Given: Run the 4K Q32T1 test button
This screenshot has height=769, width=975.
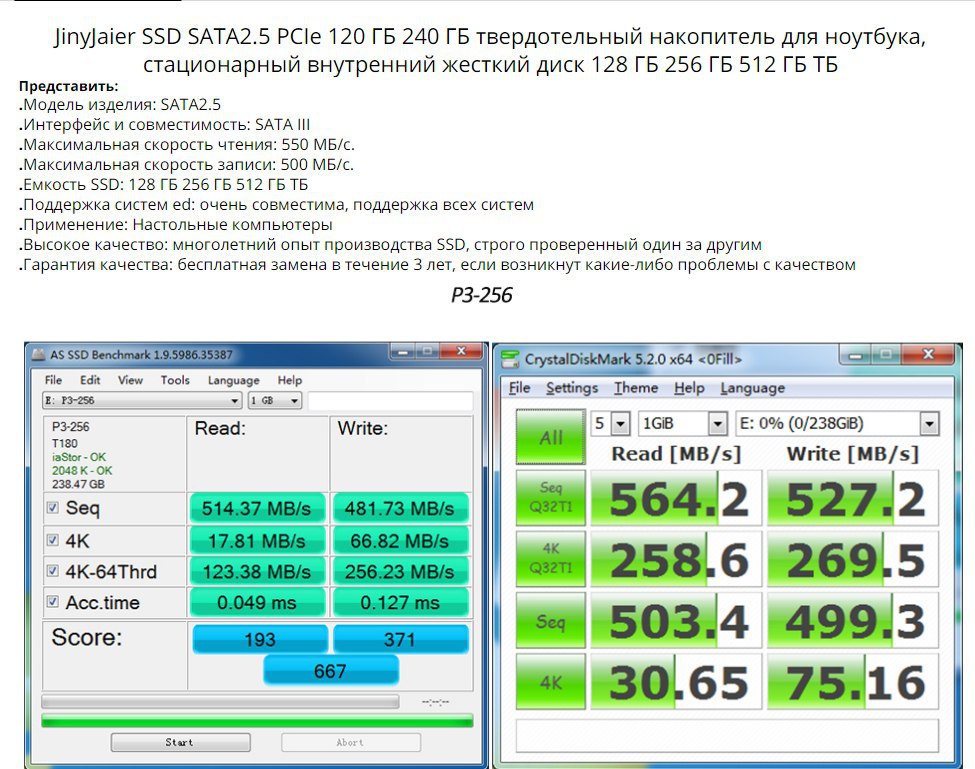Looking at the screenshot, I should click(550, 558).
